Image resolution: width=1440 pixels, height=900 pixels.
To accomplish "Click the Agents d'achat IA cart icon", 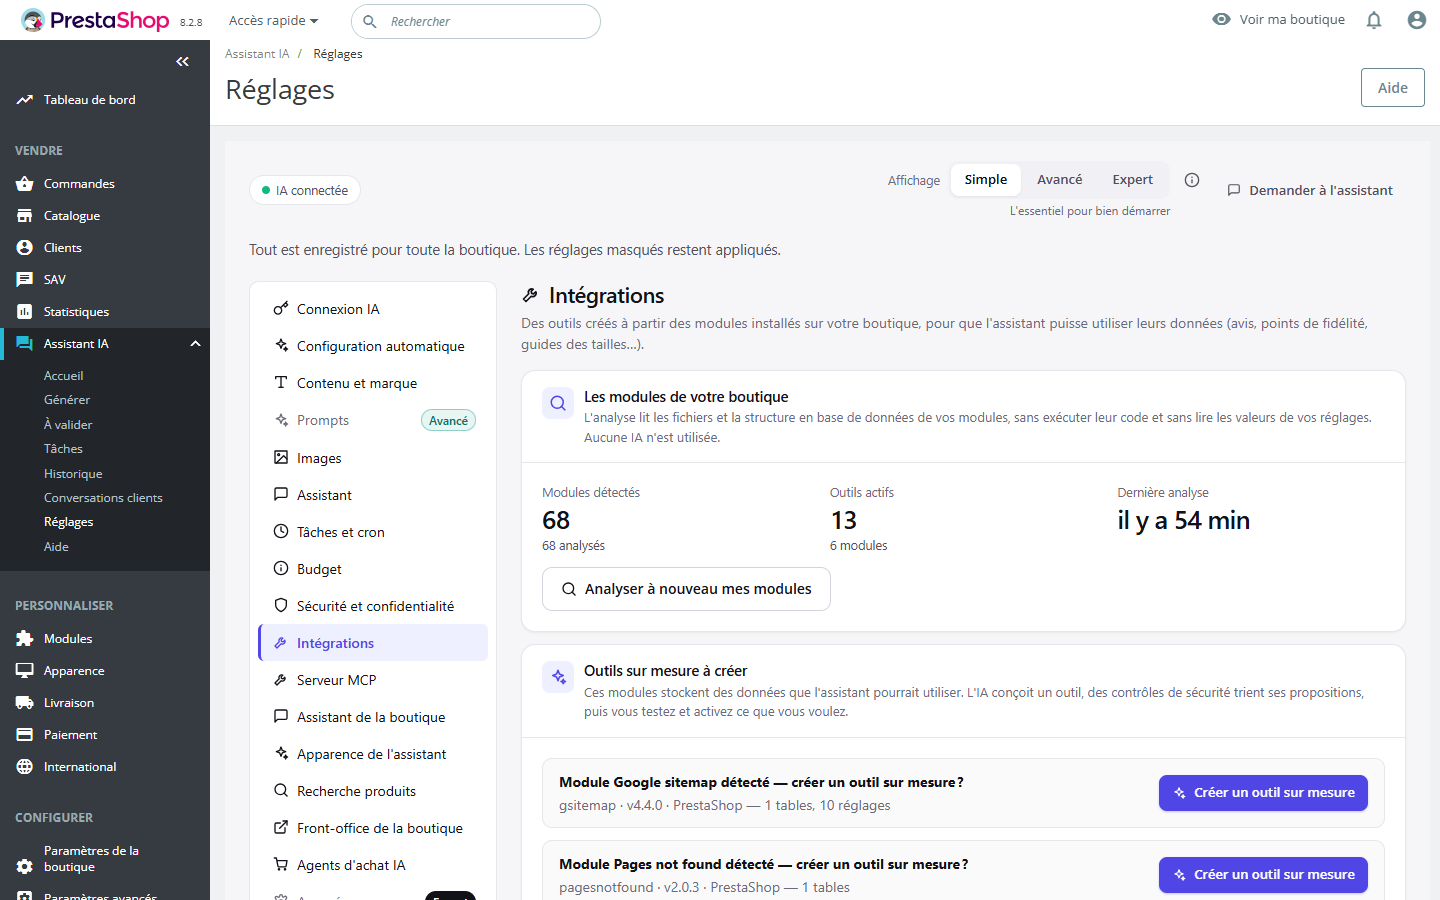I will 281,864.
